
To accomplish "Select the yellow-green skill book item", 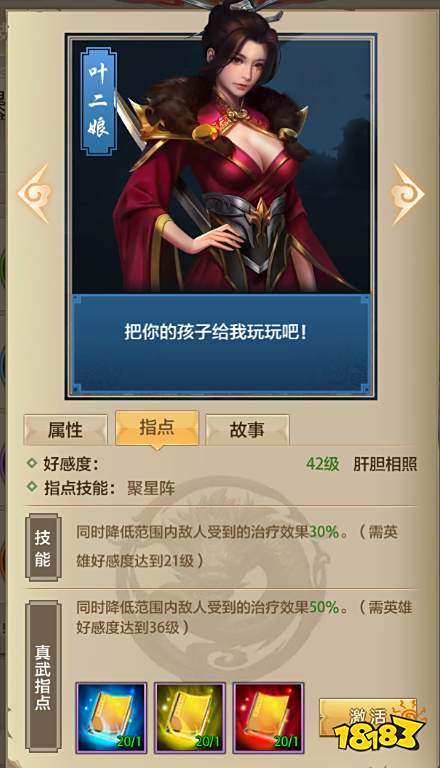I will pyautogui.click(x=190, y=718).
